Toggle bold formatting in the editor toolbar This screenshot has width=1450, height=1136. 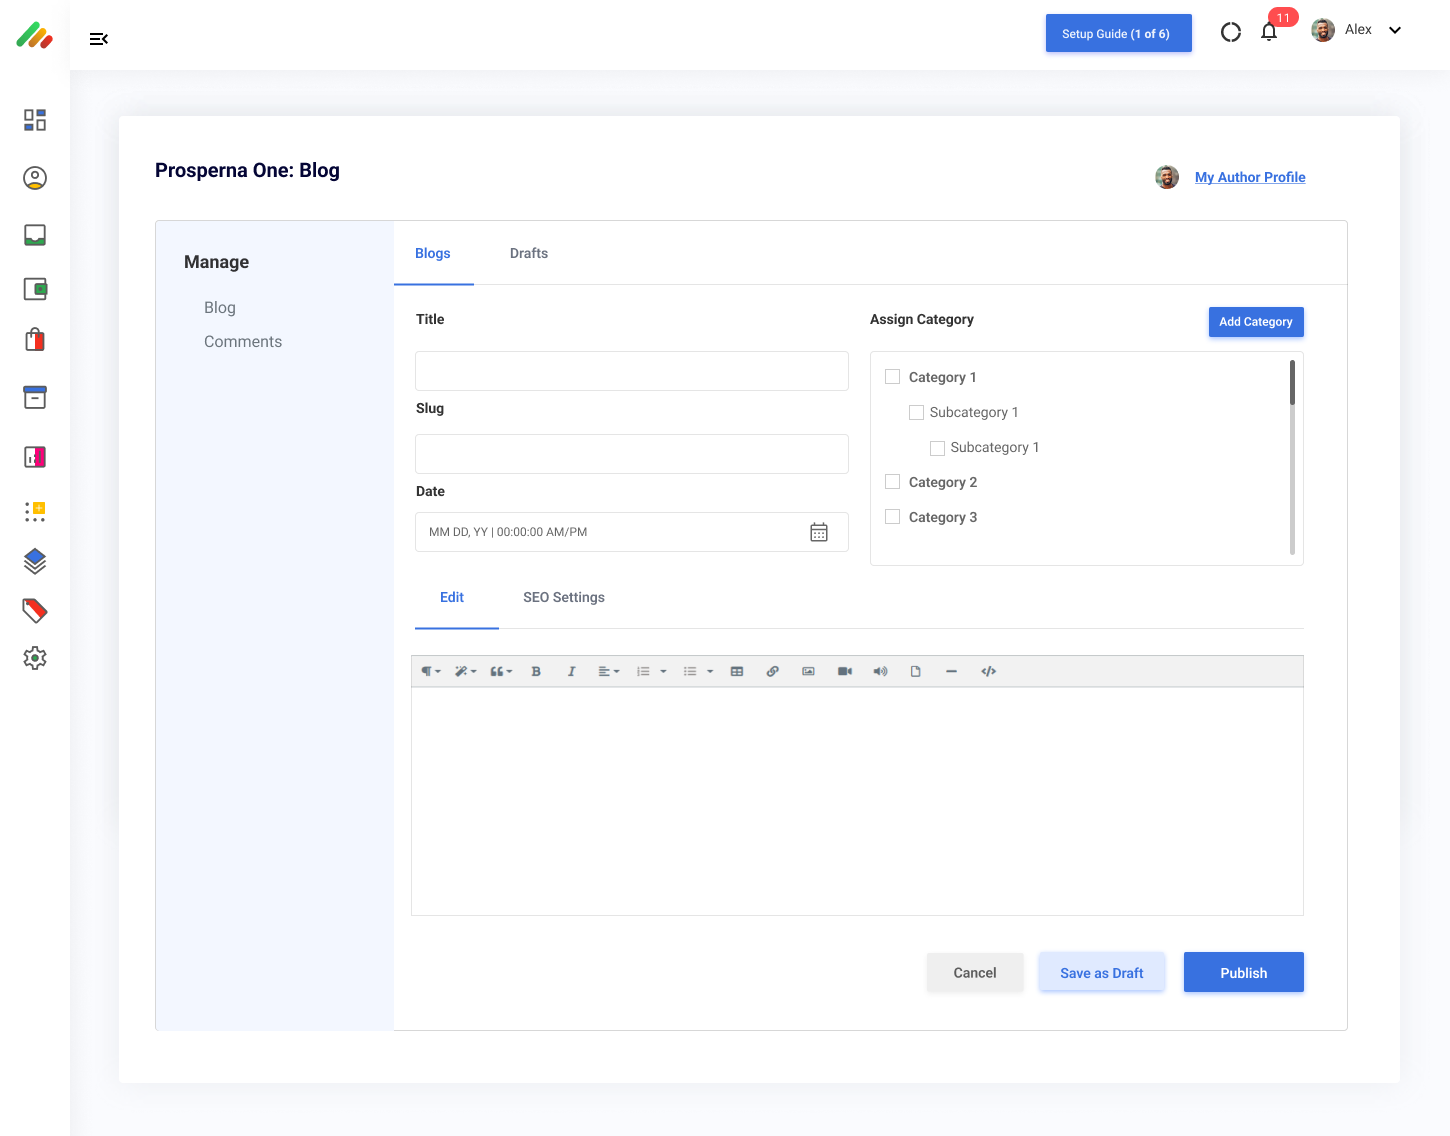click(x=536, y=672)
